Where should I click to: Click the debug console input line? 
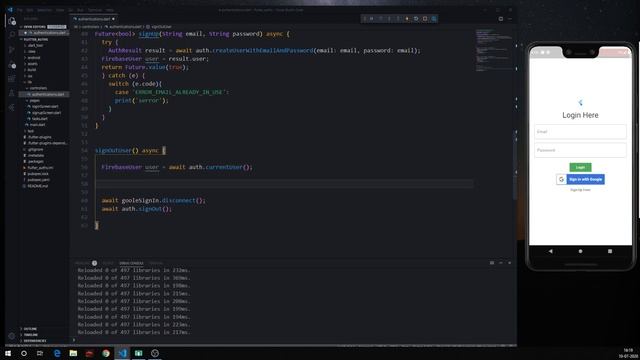coord(293,340)
